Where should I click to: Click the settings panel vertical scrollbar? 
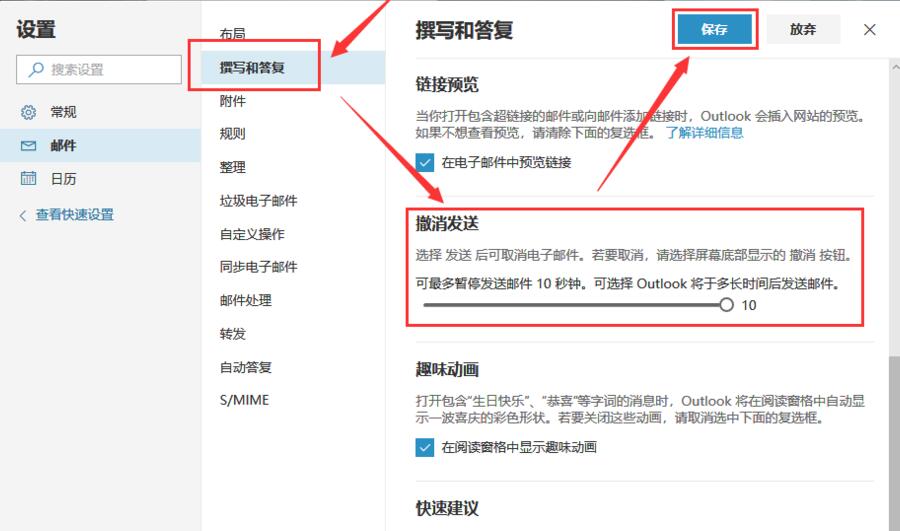click(x=894, y=443)
